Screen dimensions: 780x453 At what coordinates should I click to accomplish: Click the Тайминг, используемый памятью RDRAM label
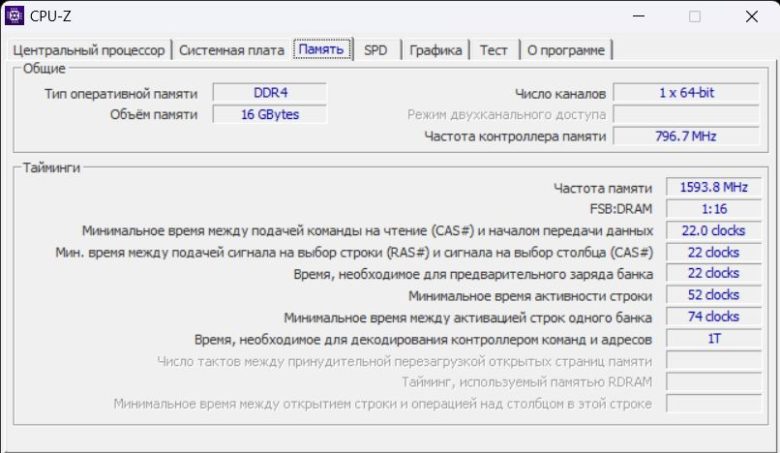click(x=527, y=382)
